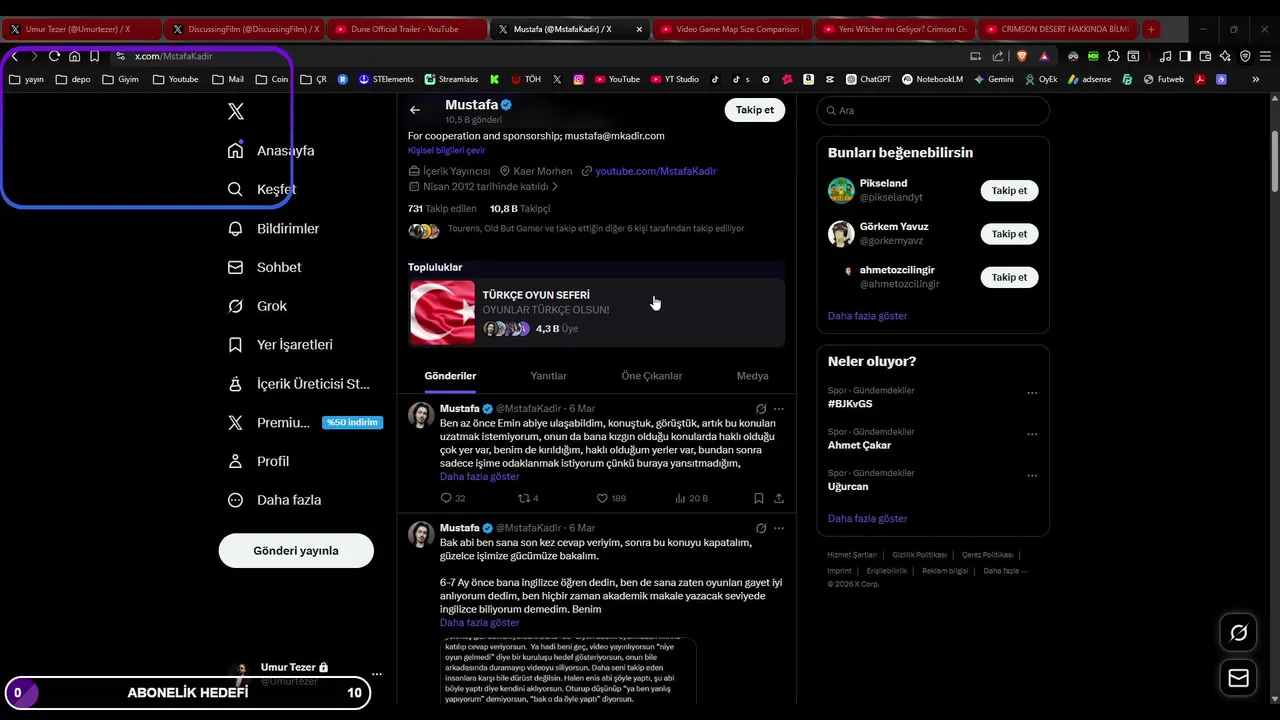This screenshot has height=720, width=1280.
Task: Click the Gönderi yayınla button
Action: tap(296, 551)
